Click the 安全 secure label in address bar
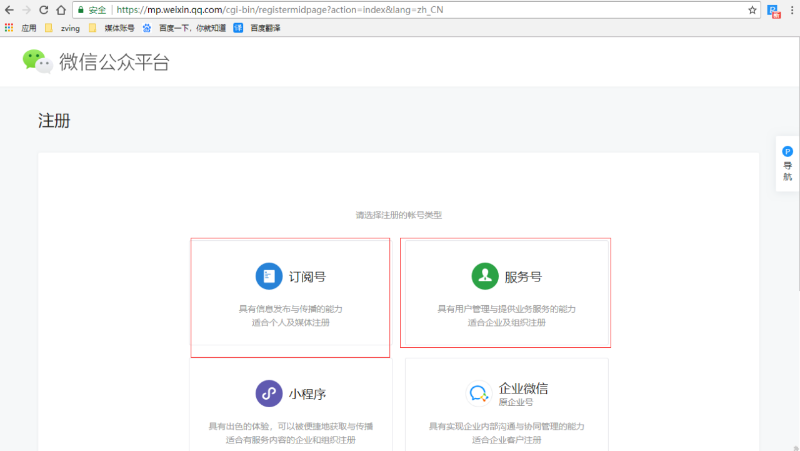The width and height of the screenshot is (800, 451). click(97, 10)
